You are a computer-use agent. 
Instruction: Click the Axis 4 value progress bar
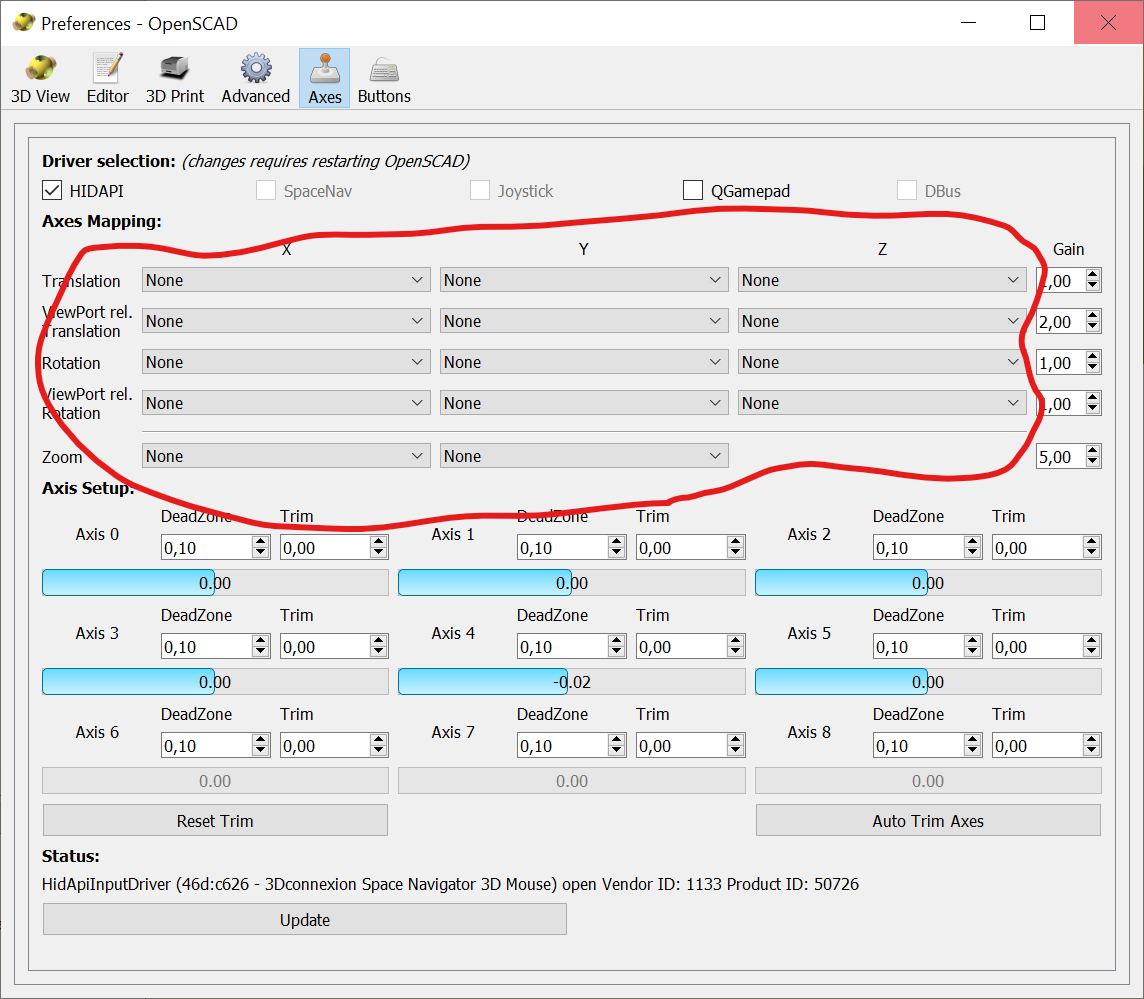[x=571, y=682]
